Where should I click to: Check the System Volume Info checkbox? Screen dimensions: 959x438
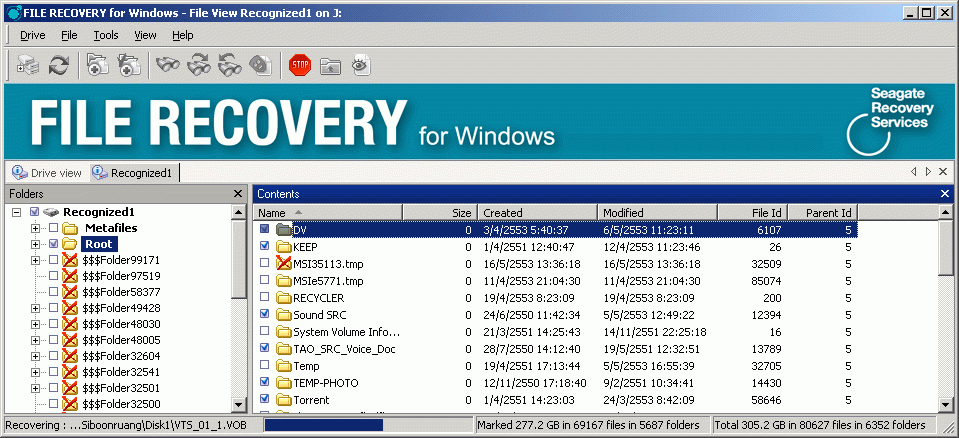pos(264,332)
